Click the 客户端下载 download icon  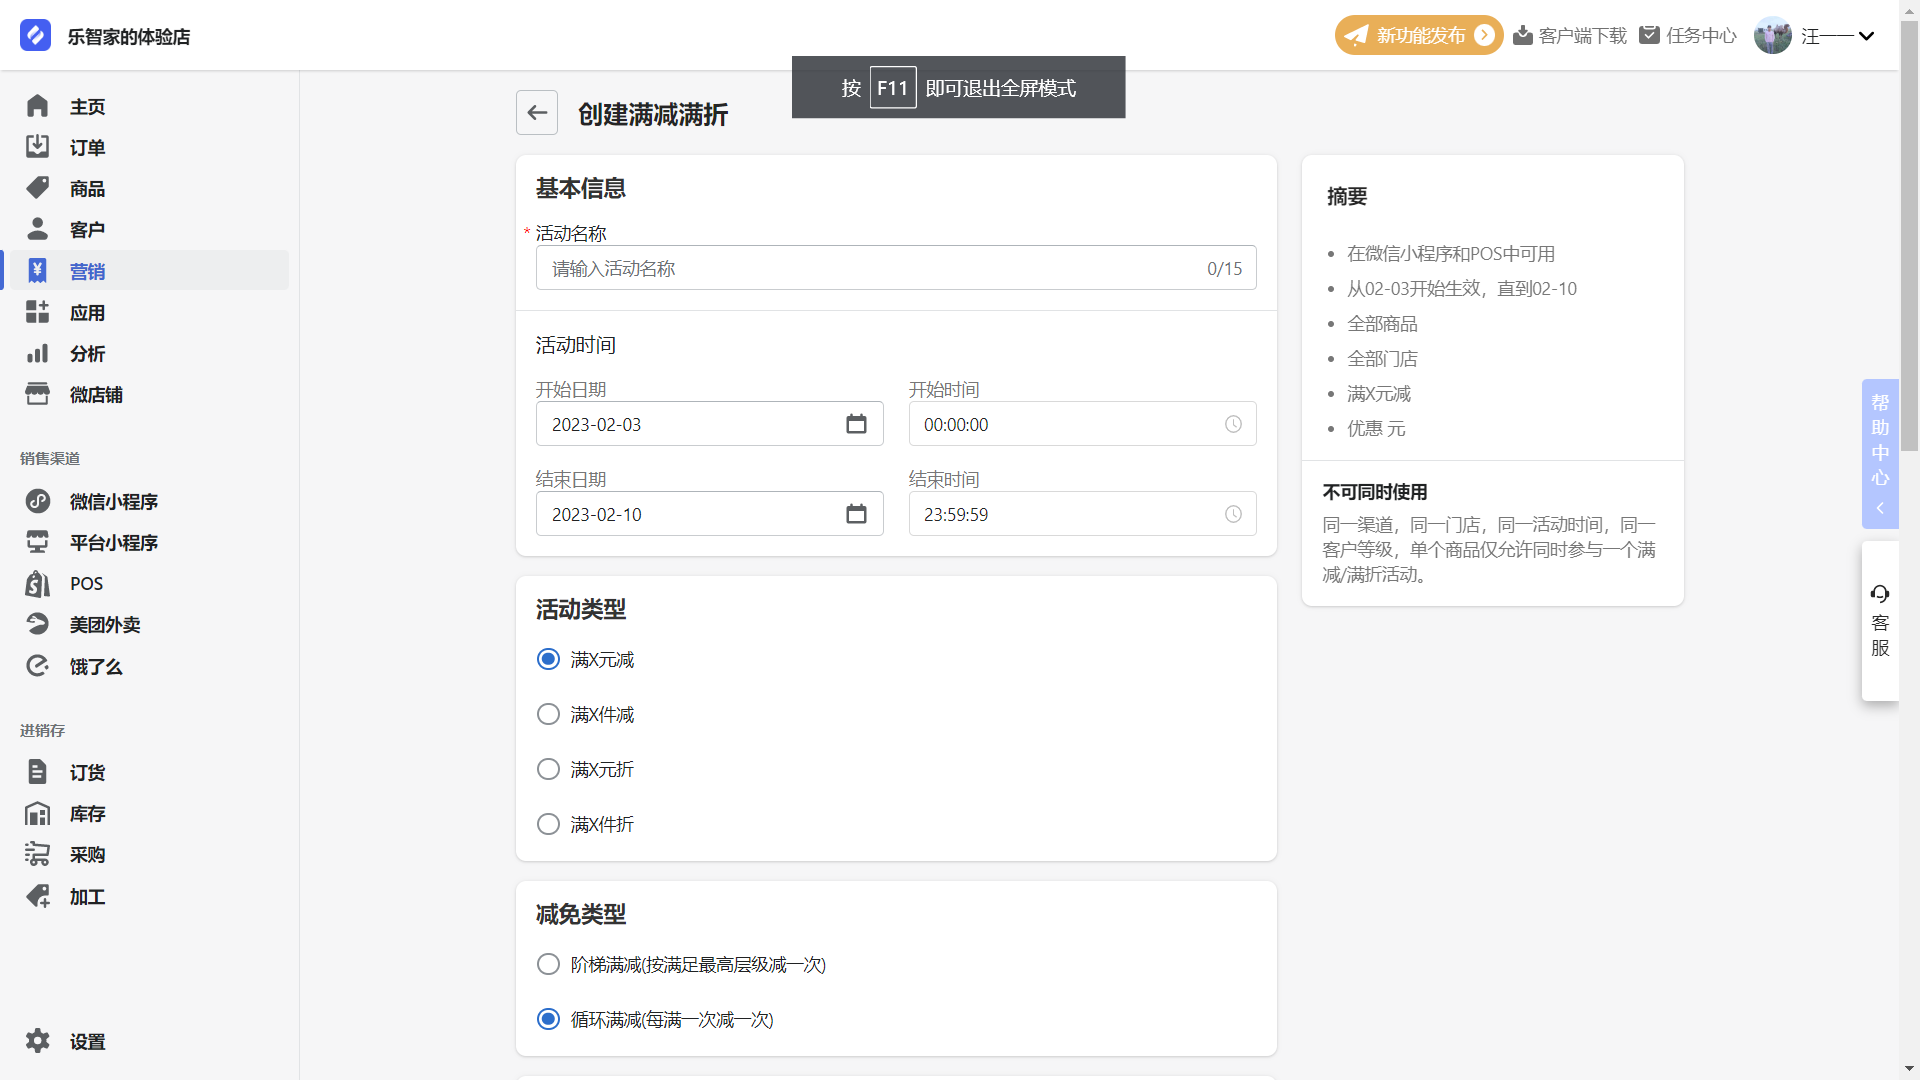[x=1523, y=36]
